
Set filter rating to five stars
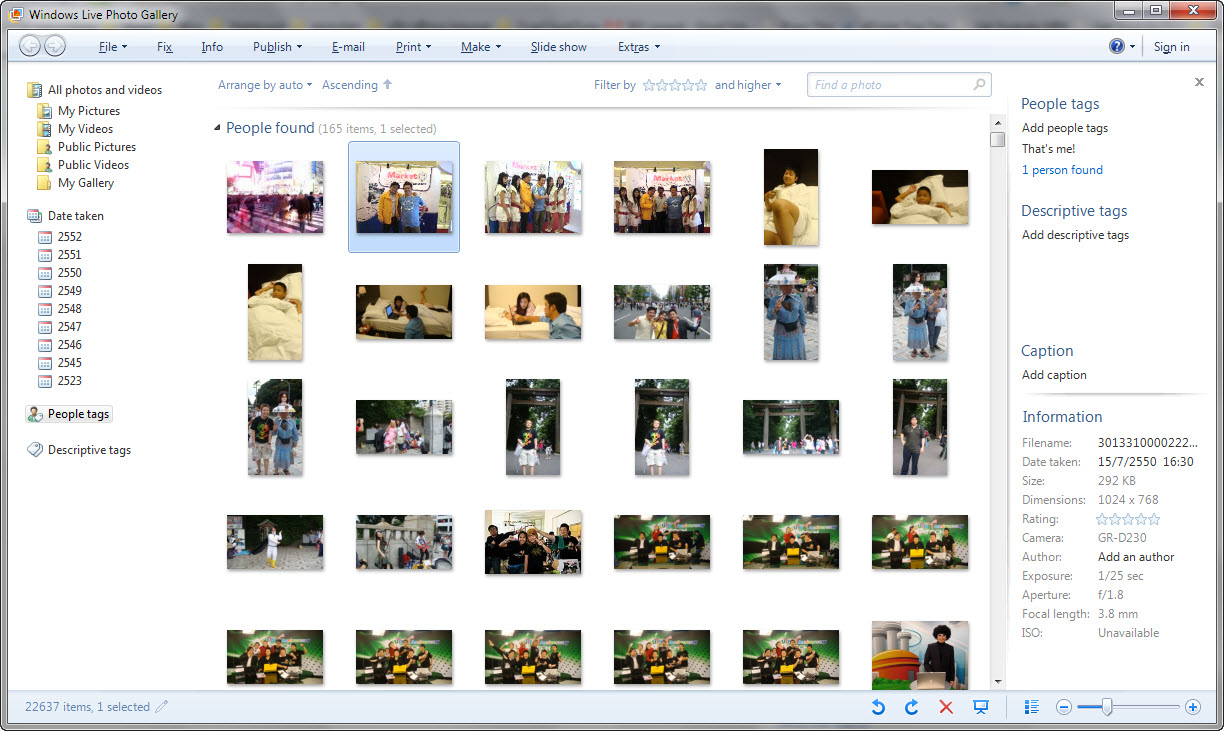[x=701, y=85]
